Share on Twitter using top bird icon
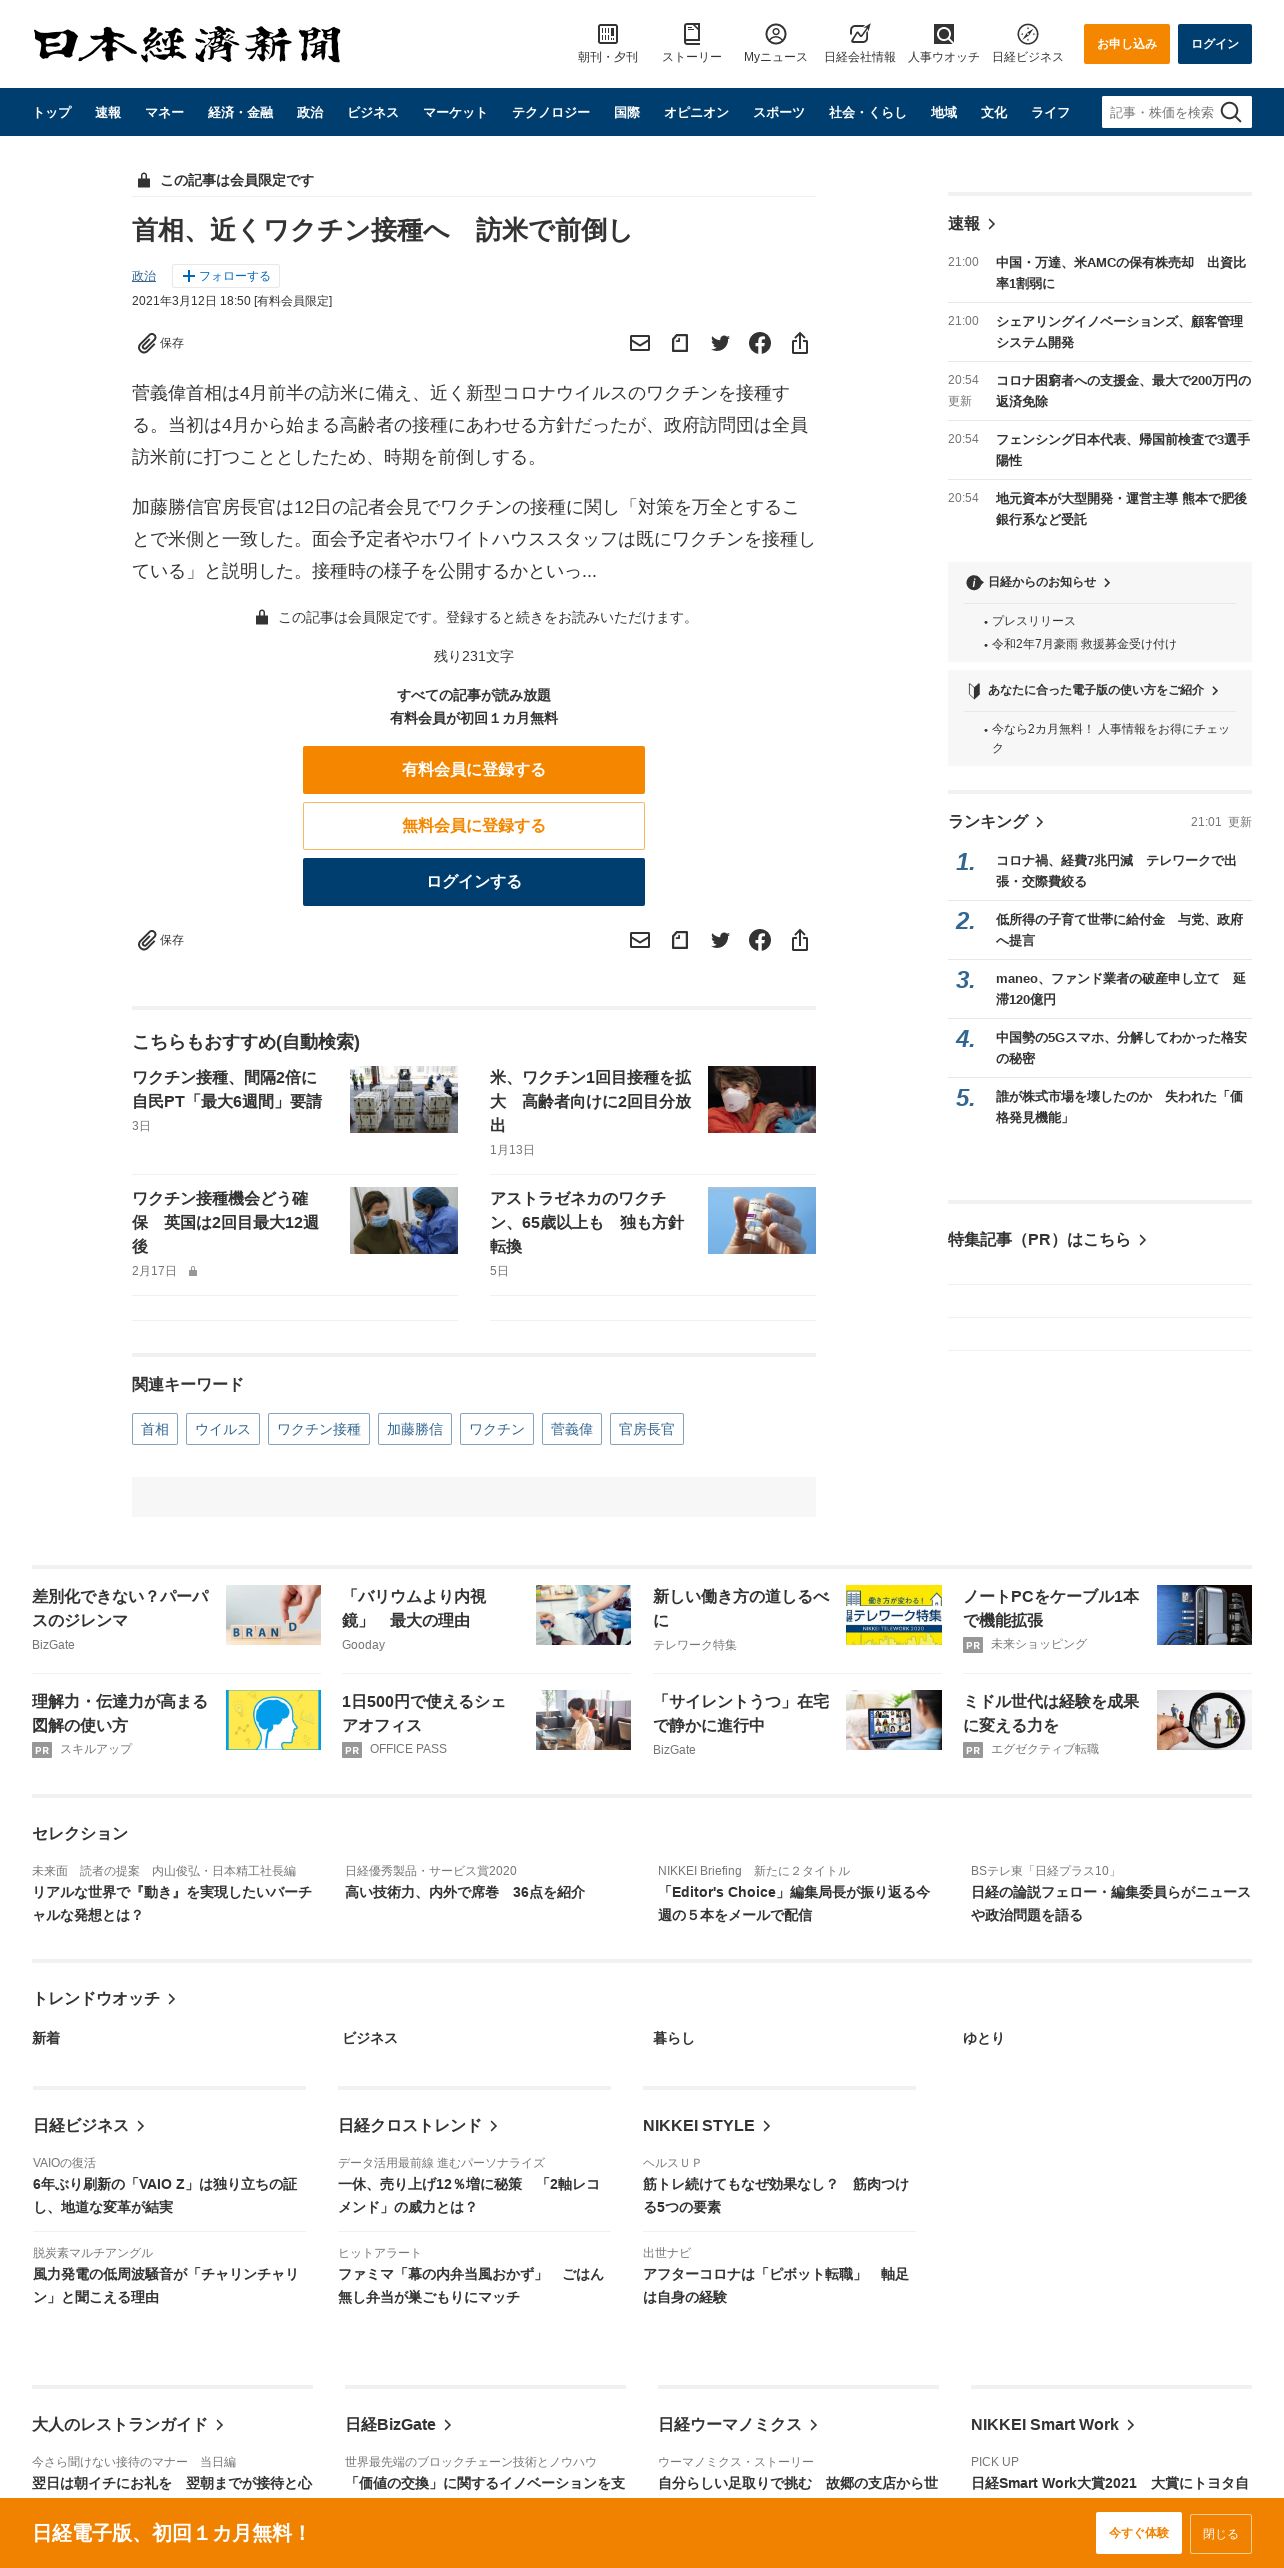 (720, 343)
